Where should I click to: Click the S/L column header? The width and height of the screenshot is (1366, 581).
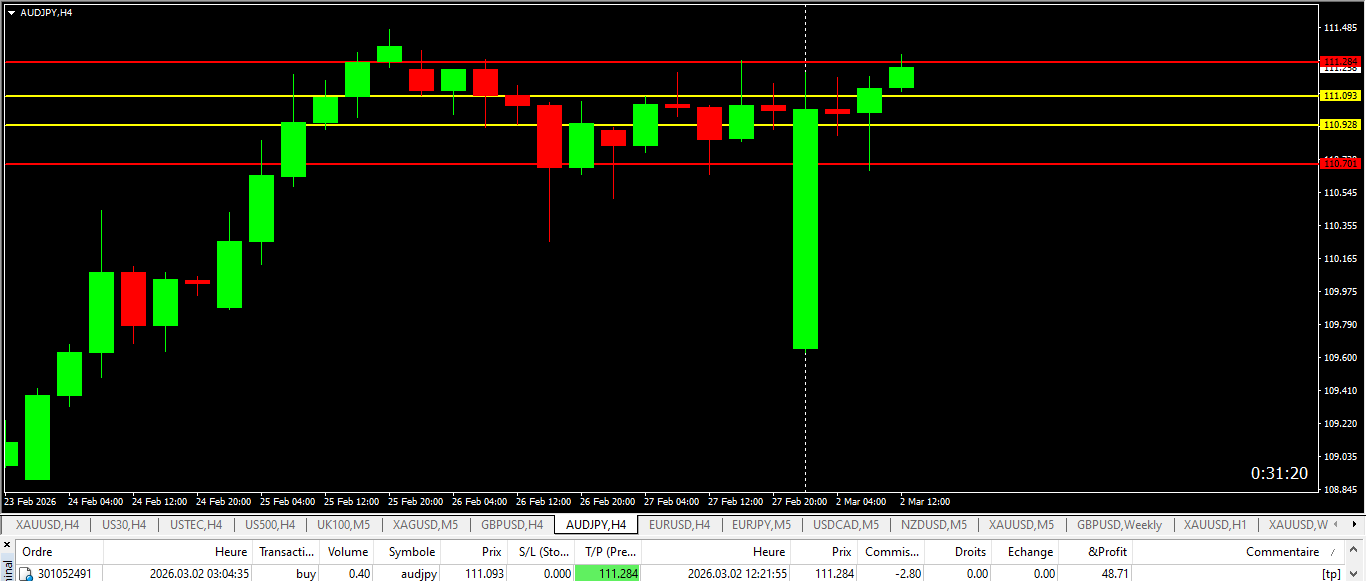[x=540, y=552]
